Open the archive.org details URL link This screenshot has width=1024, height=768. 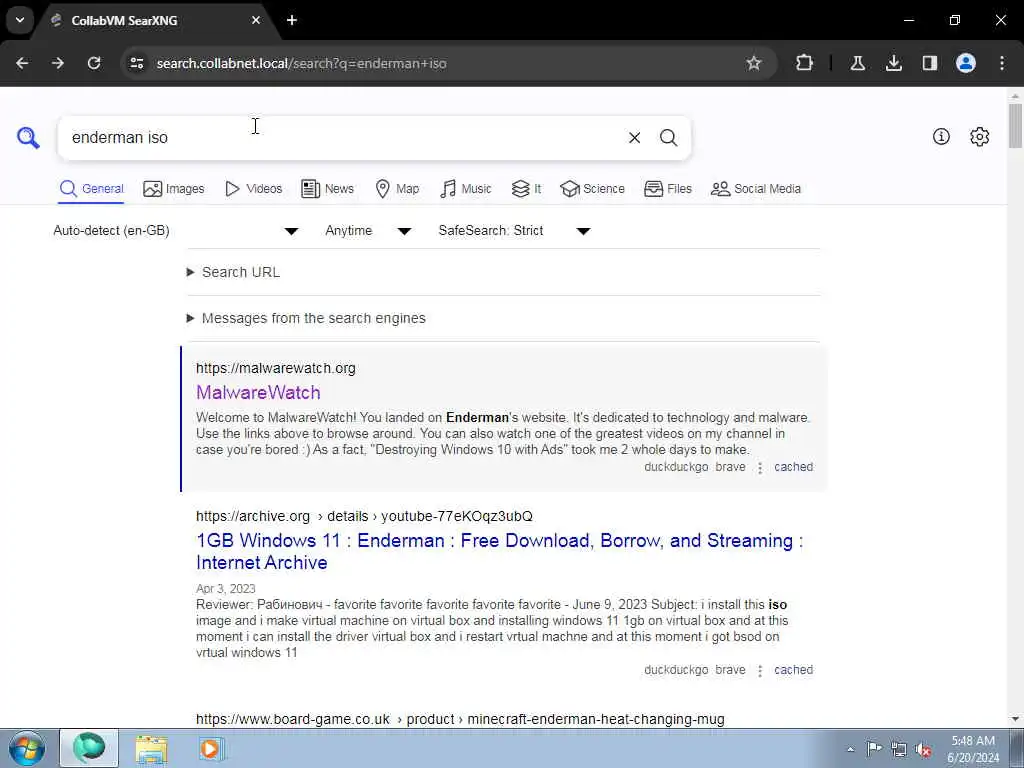coord(364,516)
